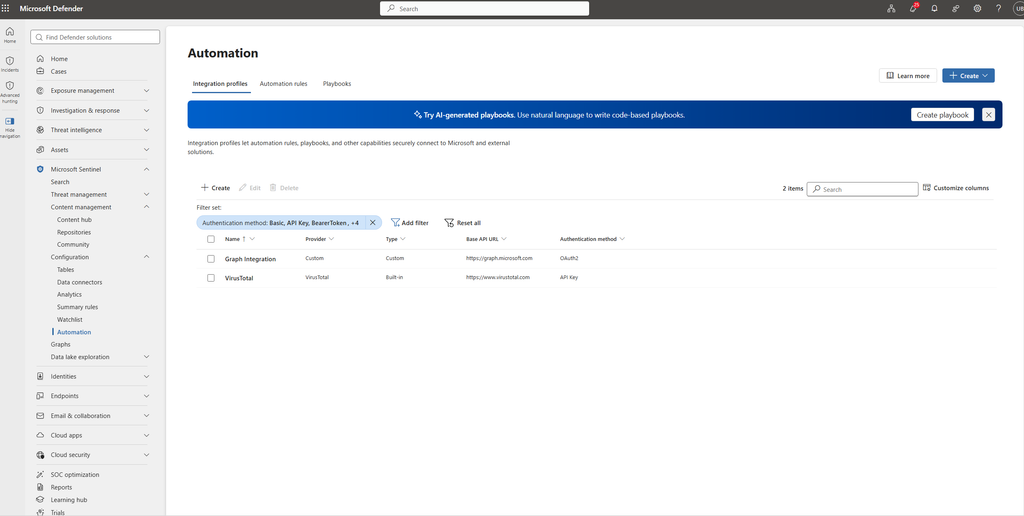Expand Threat management submenu

pos(146,195)
